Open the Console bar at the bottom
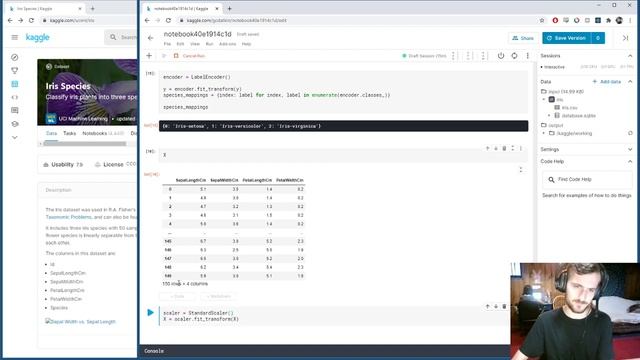Image resolution: width=640 pixels, height=360 pixels. click(325, 351)
